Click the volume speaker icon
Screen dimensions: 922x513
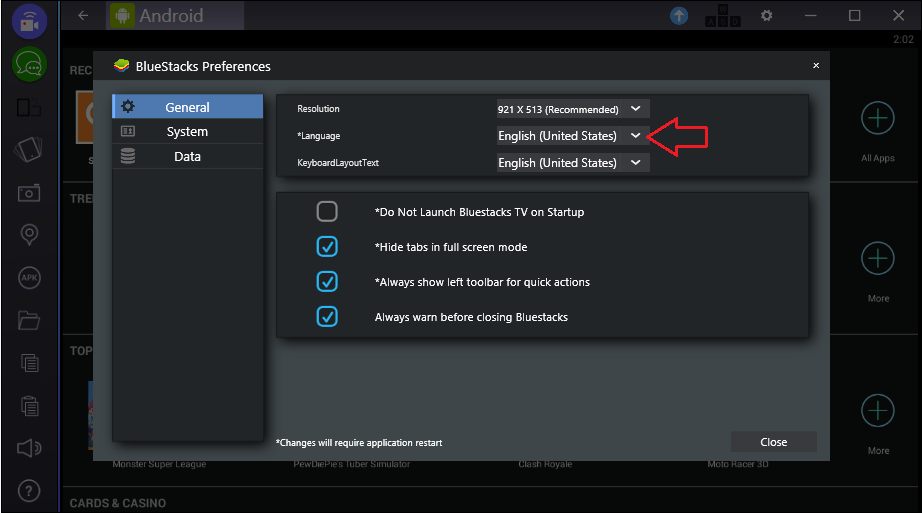click(x=29, y=449)
